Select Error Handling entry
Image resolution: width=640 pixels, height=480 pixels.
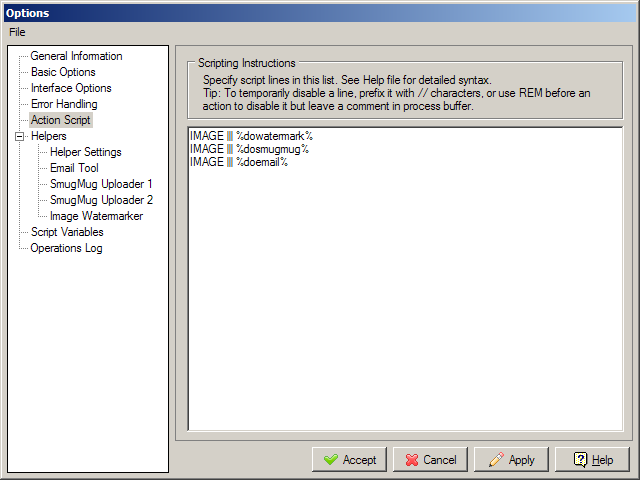pos(64,104)
